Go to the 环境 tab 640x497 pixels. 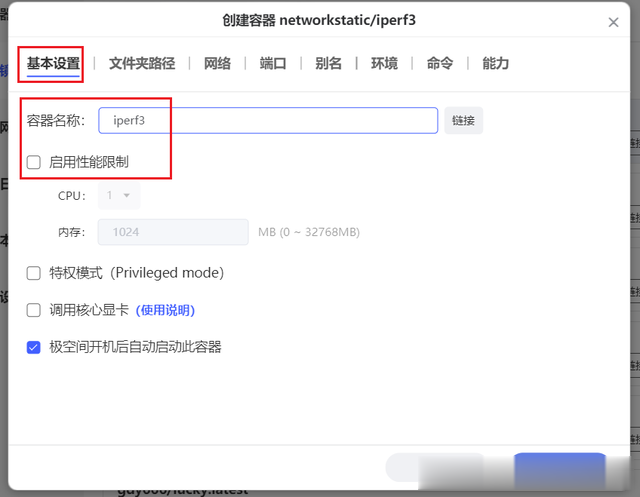pyautogui.click(x=384, y=63)
